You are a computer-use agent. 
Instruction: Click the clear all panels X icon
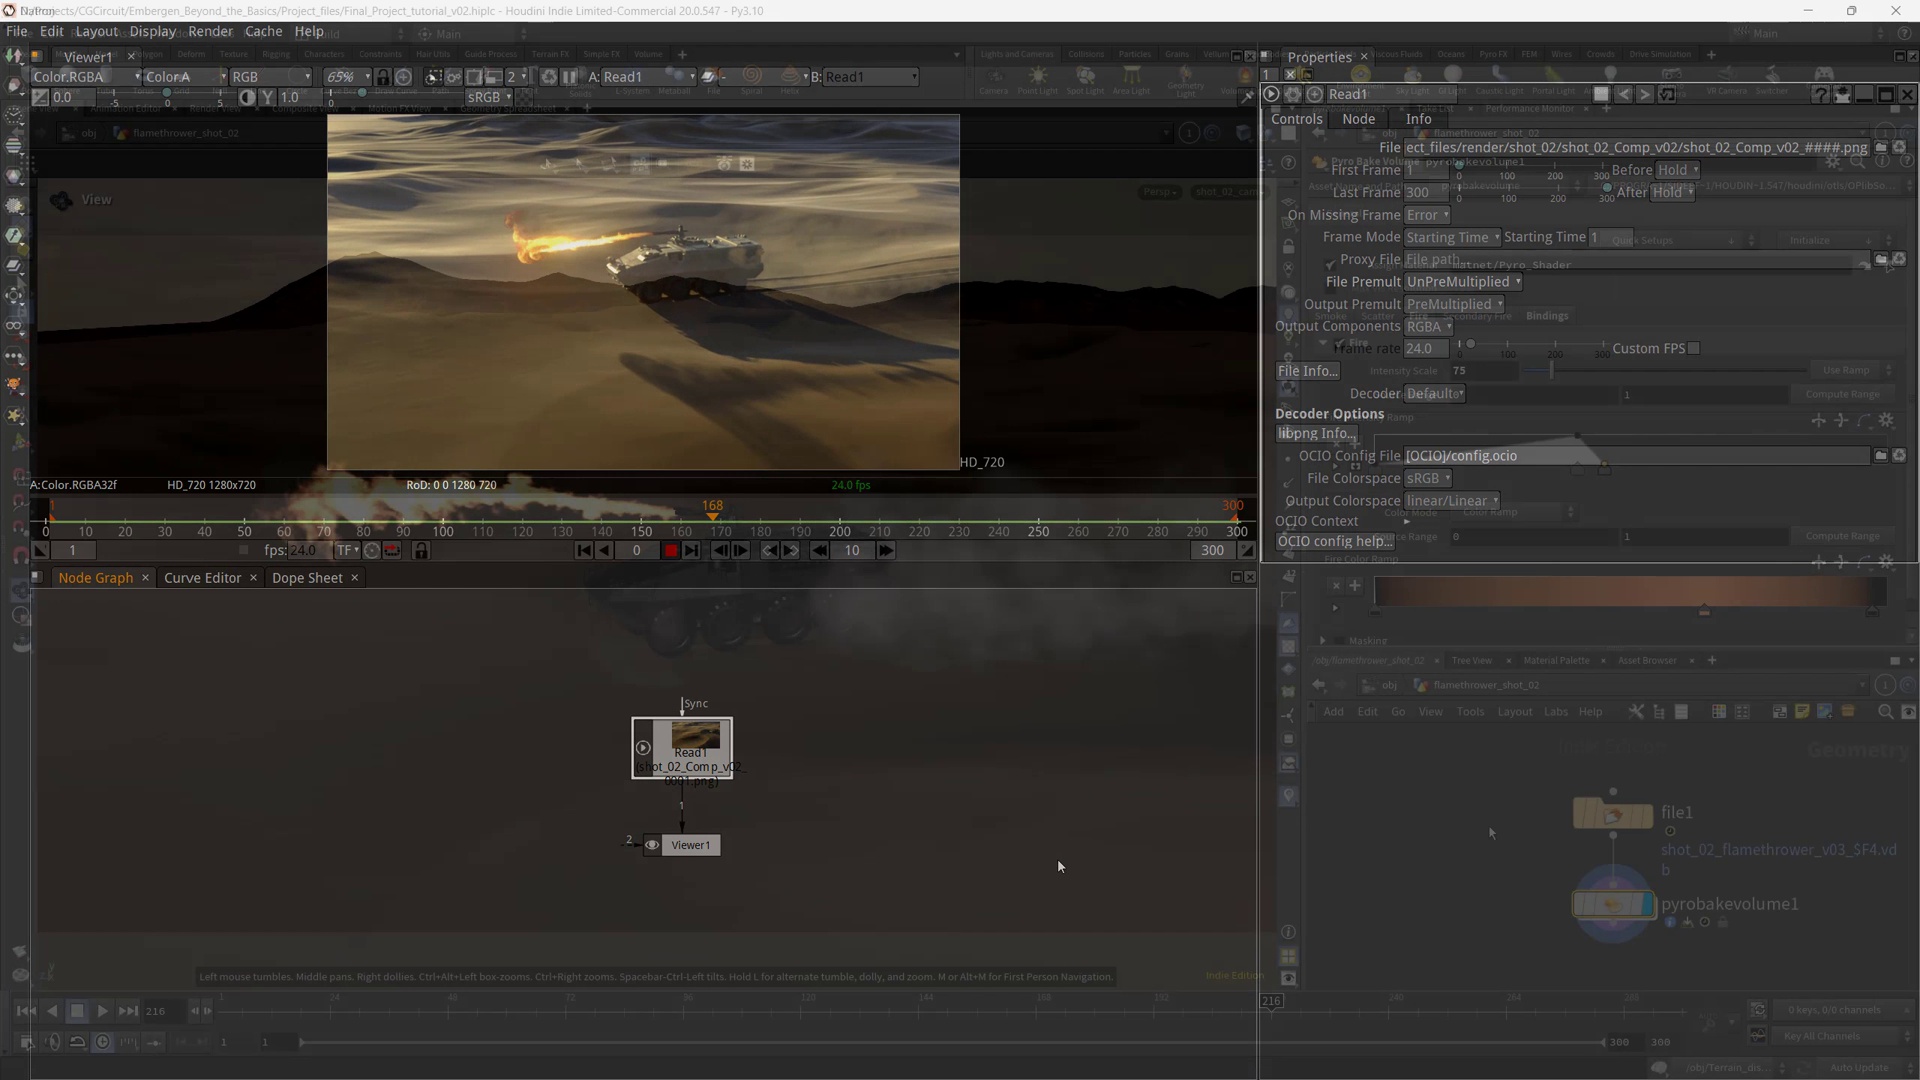[1290, 74]
